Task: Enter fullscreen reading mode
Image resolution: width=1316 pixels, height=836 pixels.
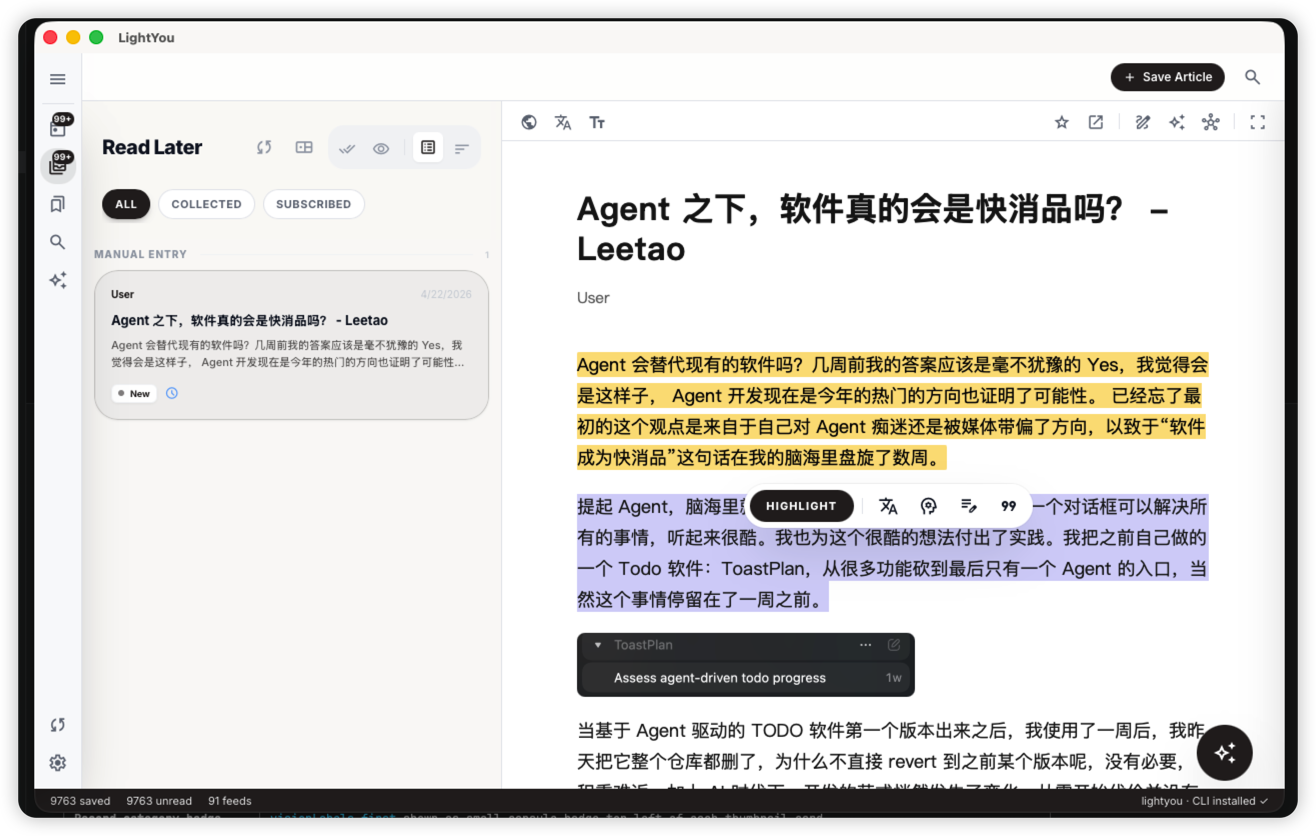Action: [x=1258, y=122]
